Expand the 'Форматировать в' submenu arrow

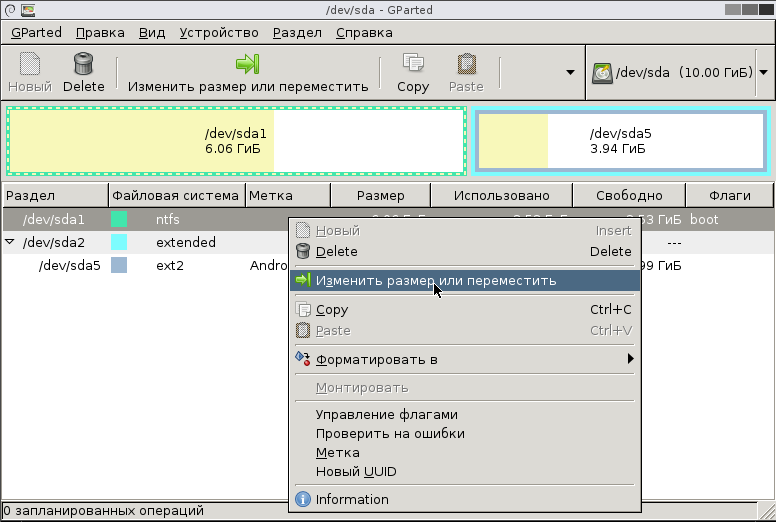[x=630, y=359]
